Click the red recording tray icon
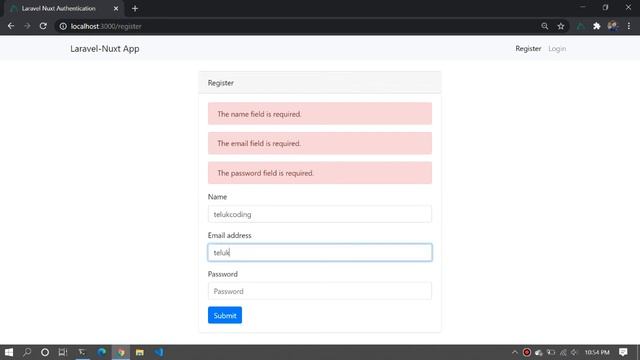The height and width of the screenshot is (360, 640). 527,352
